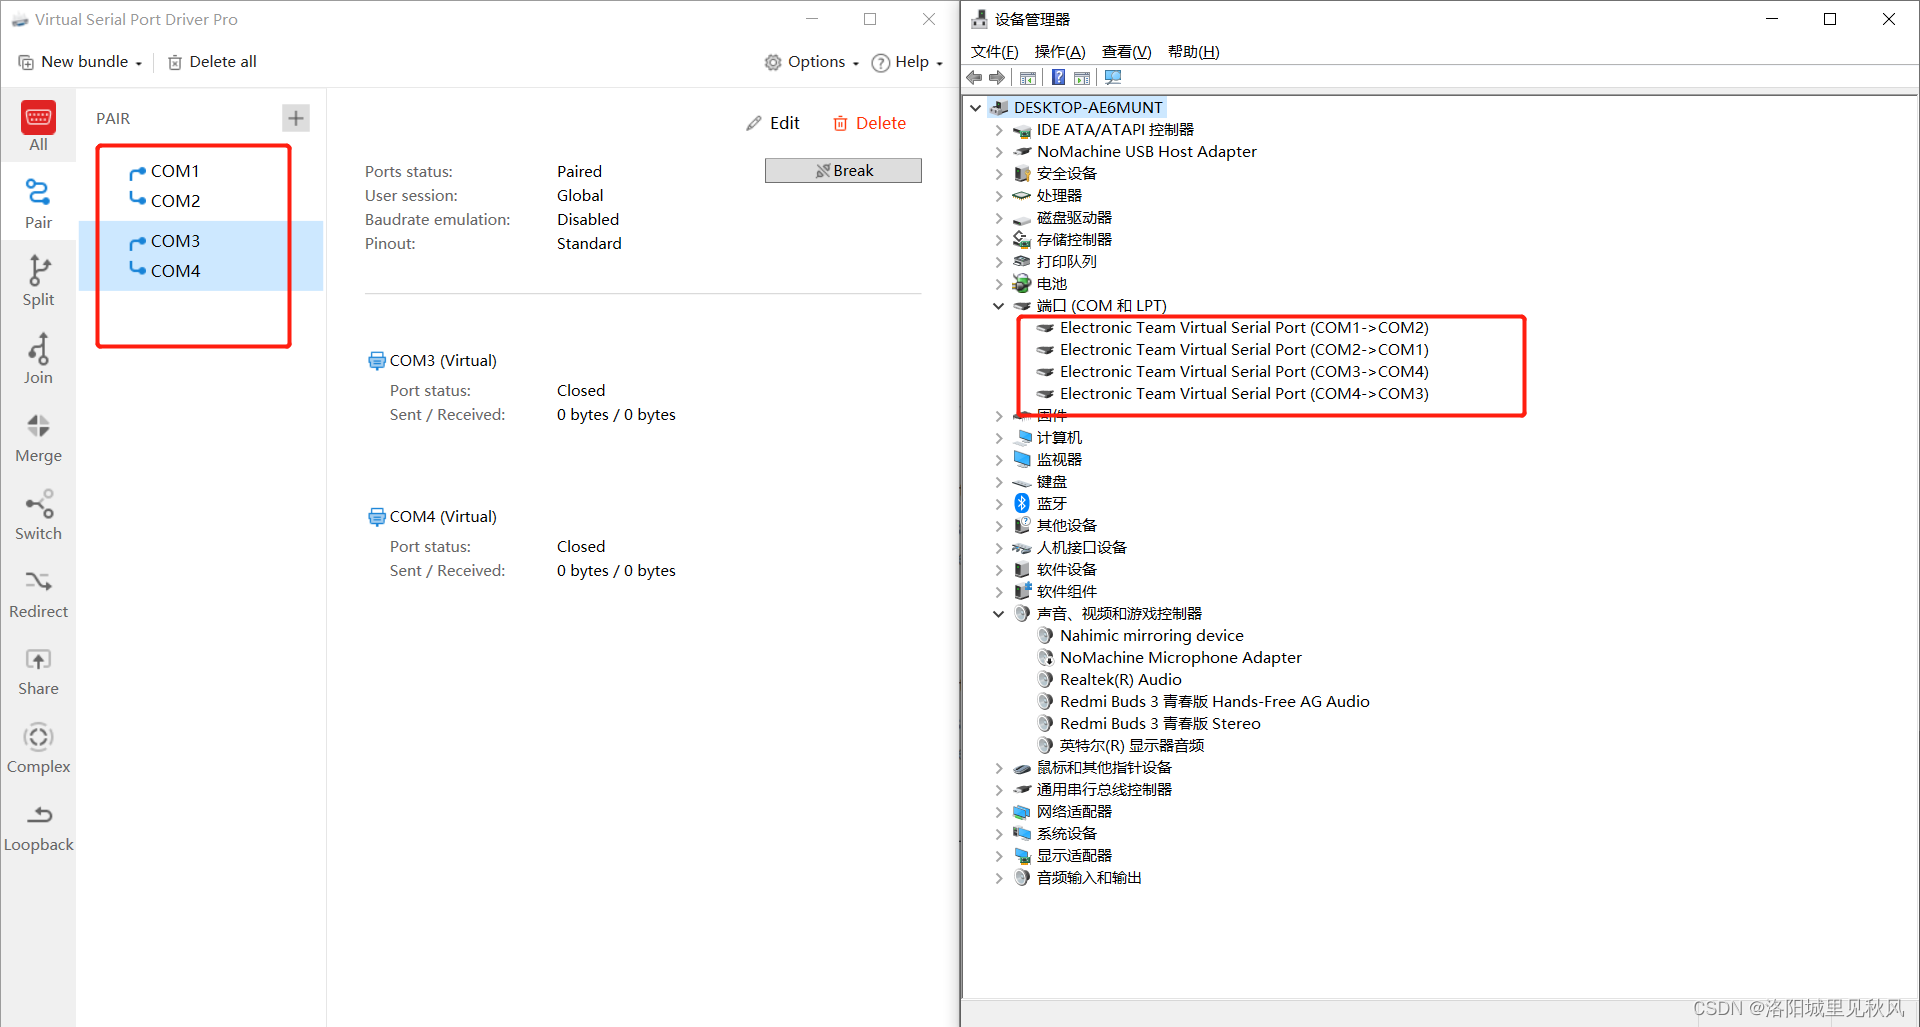Click the 键盘 category
The height and width of the screenshot is (1027, 1920).
[x=1051, y=482]
